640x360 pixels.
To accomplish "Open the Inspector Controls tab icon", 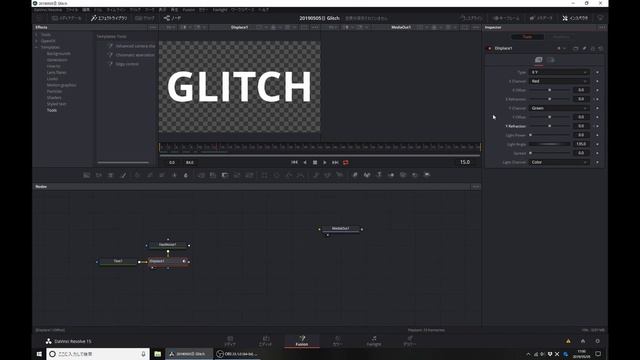I will (x=539, y=60).
